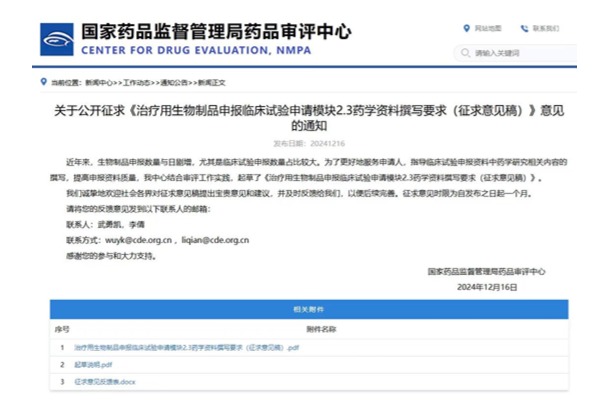Image resolution: width=600 pixels, height=400 pixels.
Task: Click the signature date 2024年12月16日
Action: (x=487, y=287)
